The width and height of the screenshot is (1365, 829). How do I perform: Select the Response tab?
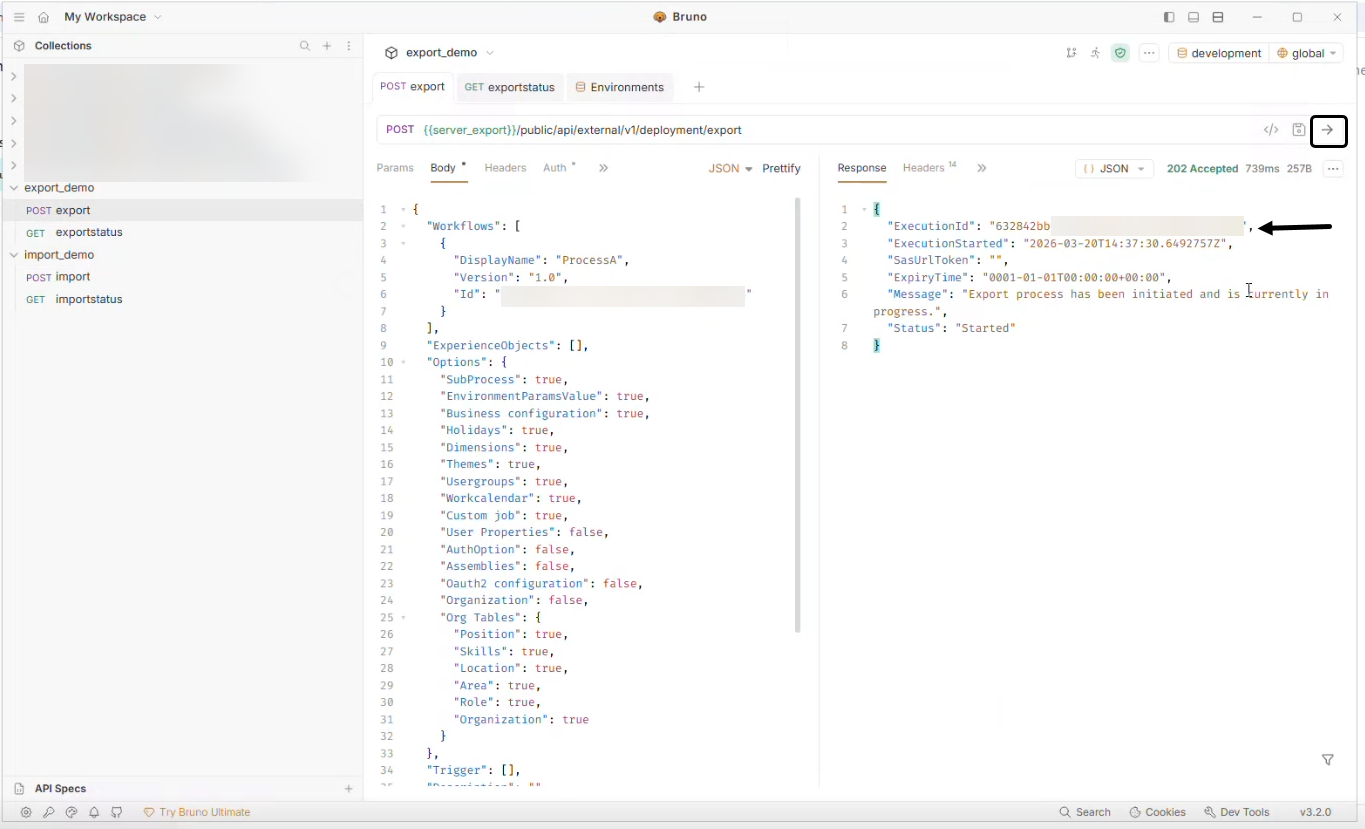pos(862,168)
